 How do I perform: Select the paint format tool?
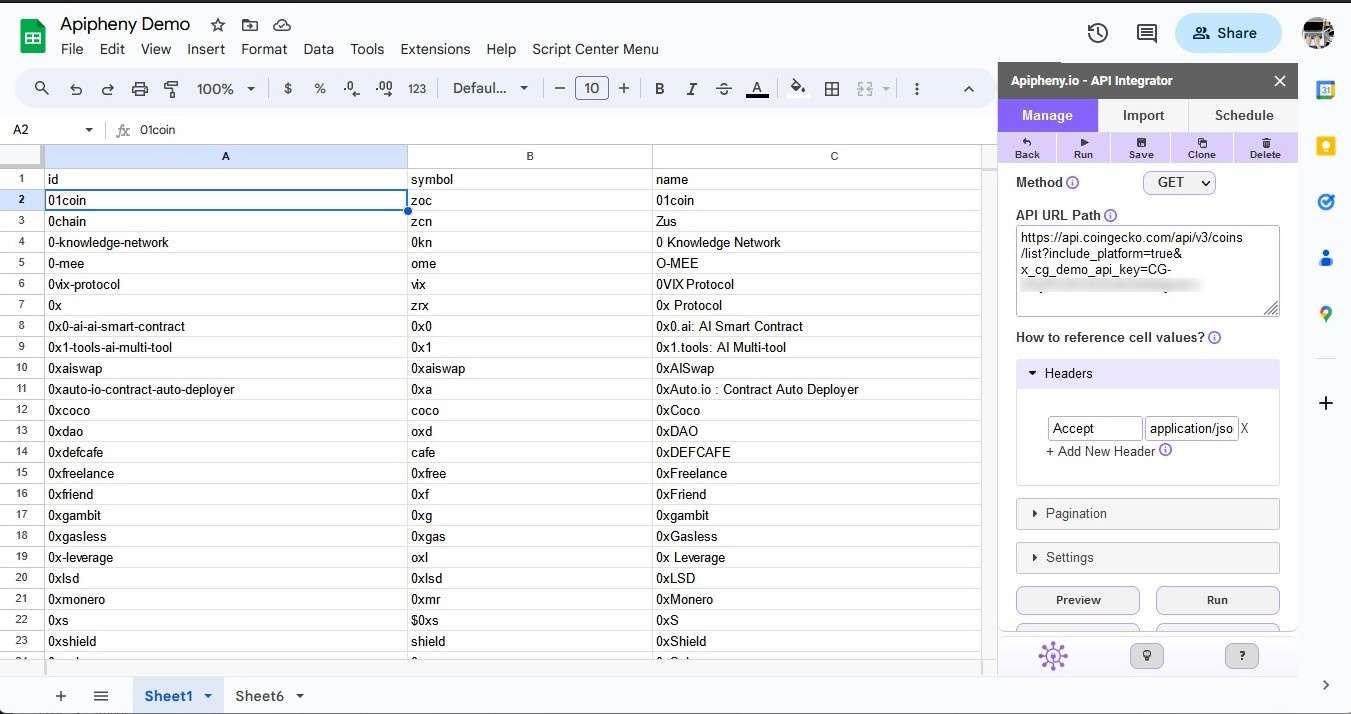pyautogui.click(x=171, y=89)
